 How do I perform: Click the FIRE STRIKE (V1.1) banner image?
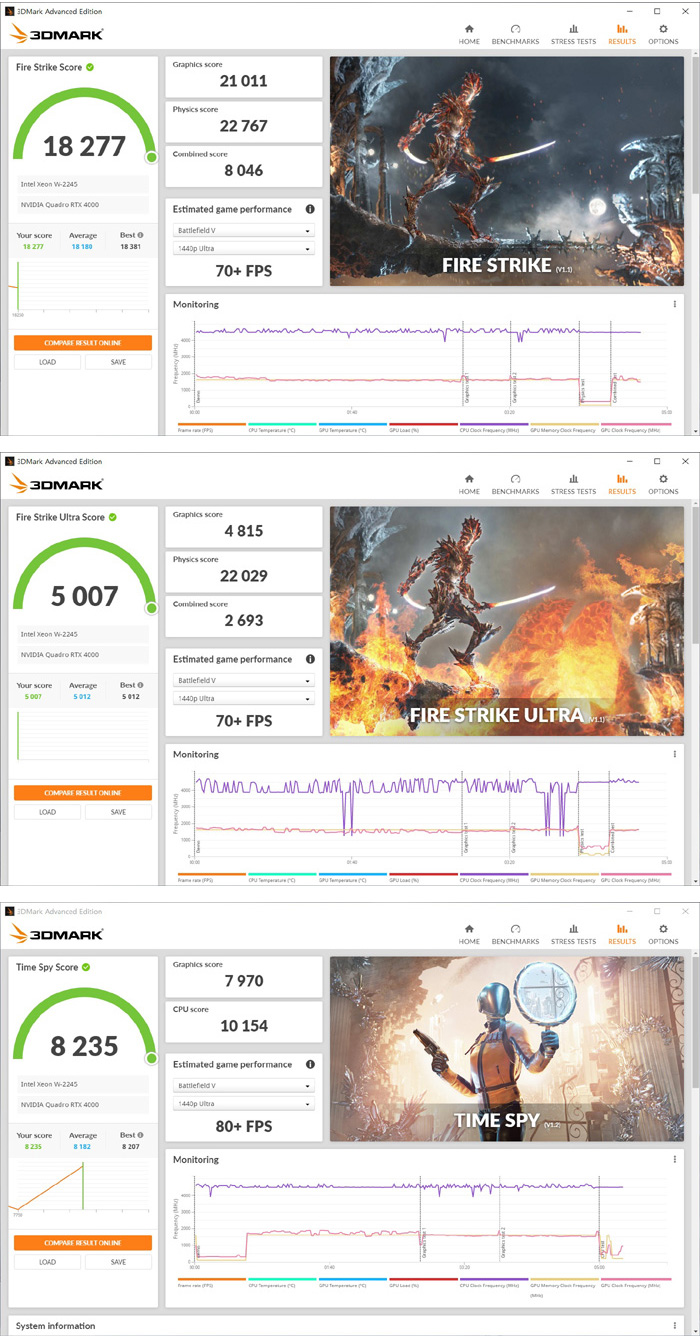[x=507, y=171]
